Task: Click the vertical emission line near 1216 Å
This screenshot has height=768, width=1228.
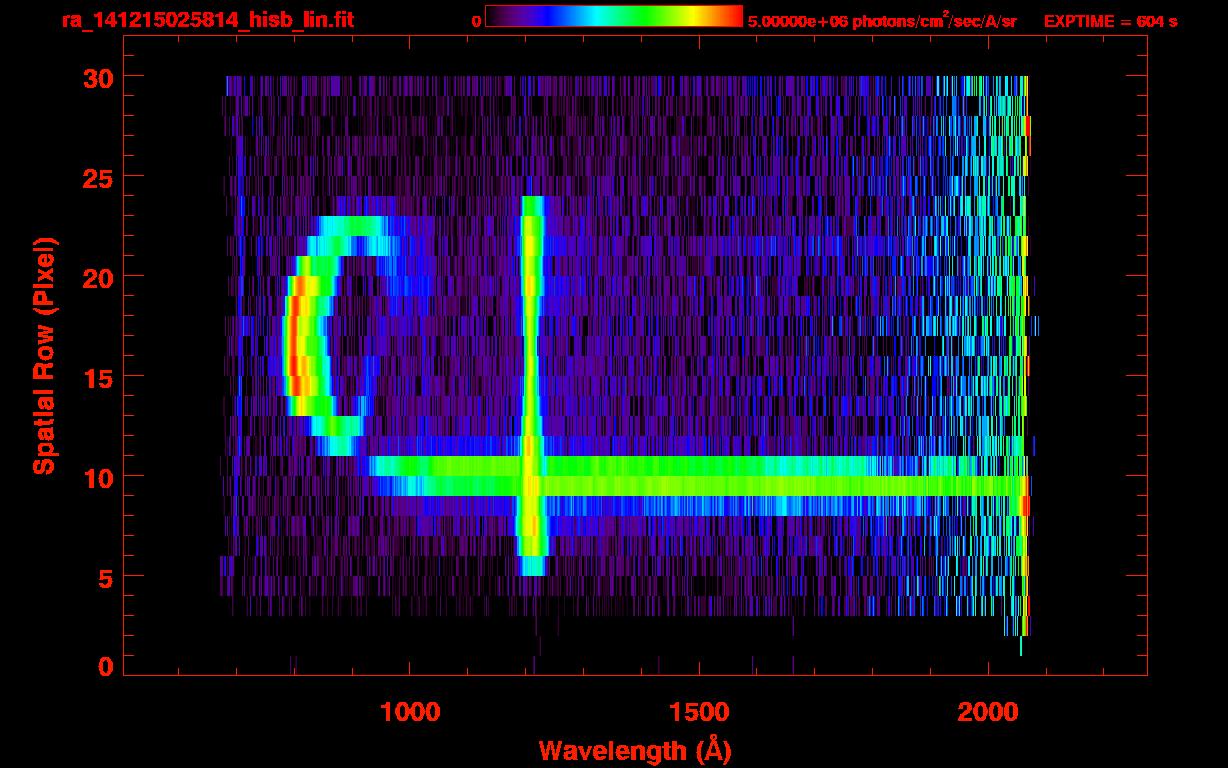Action: click(533, 386)
